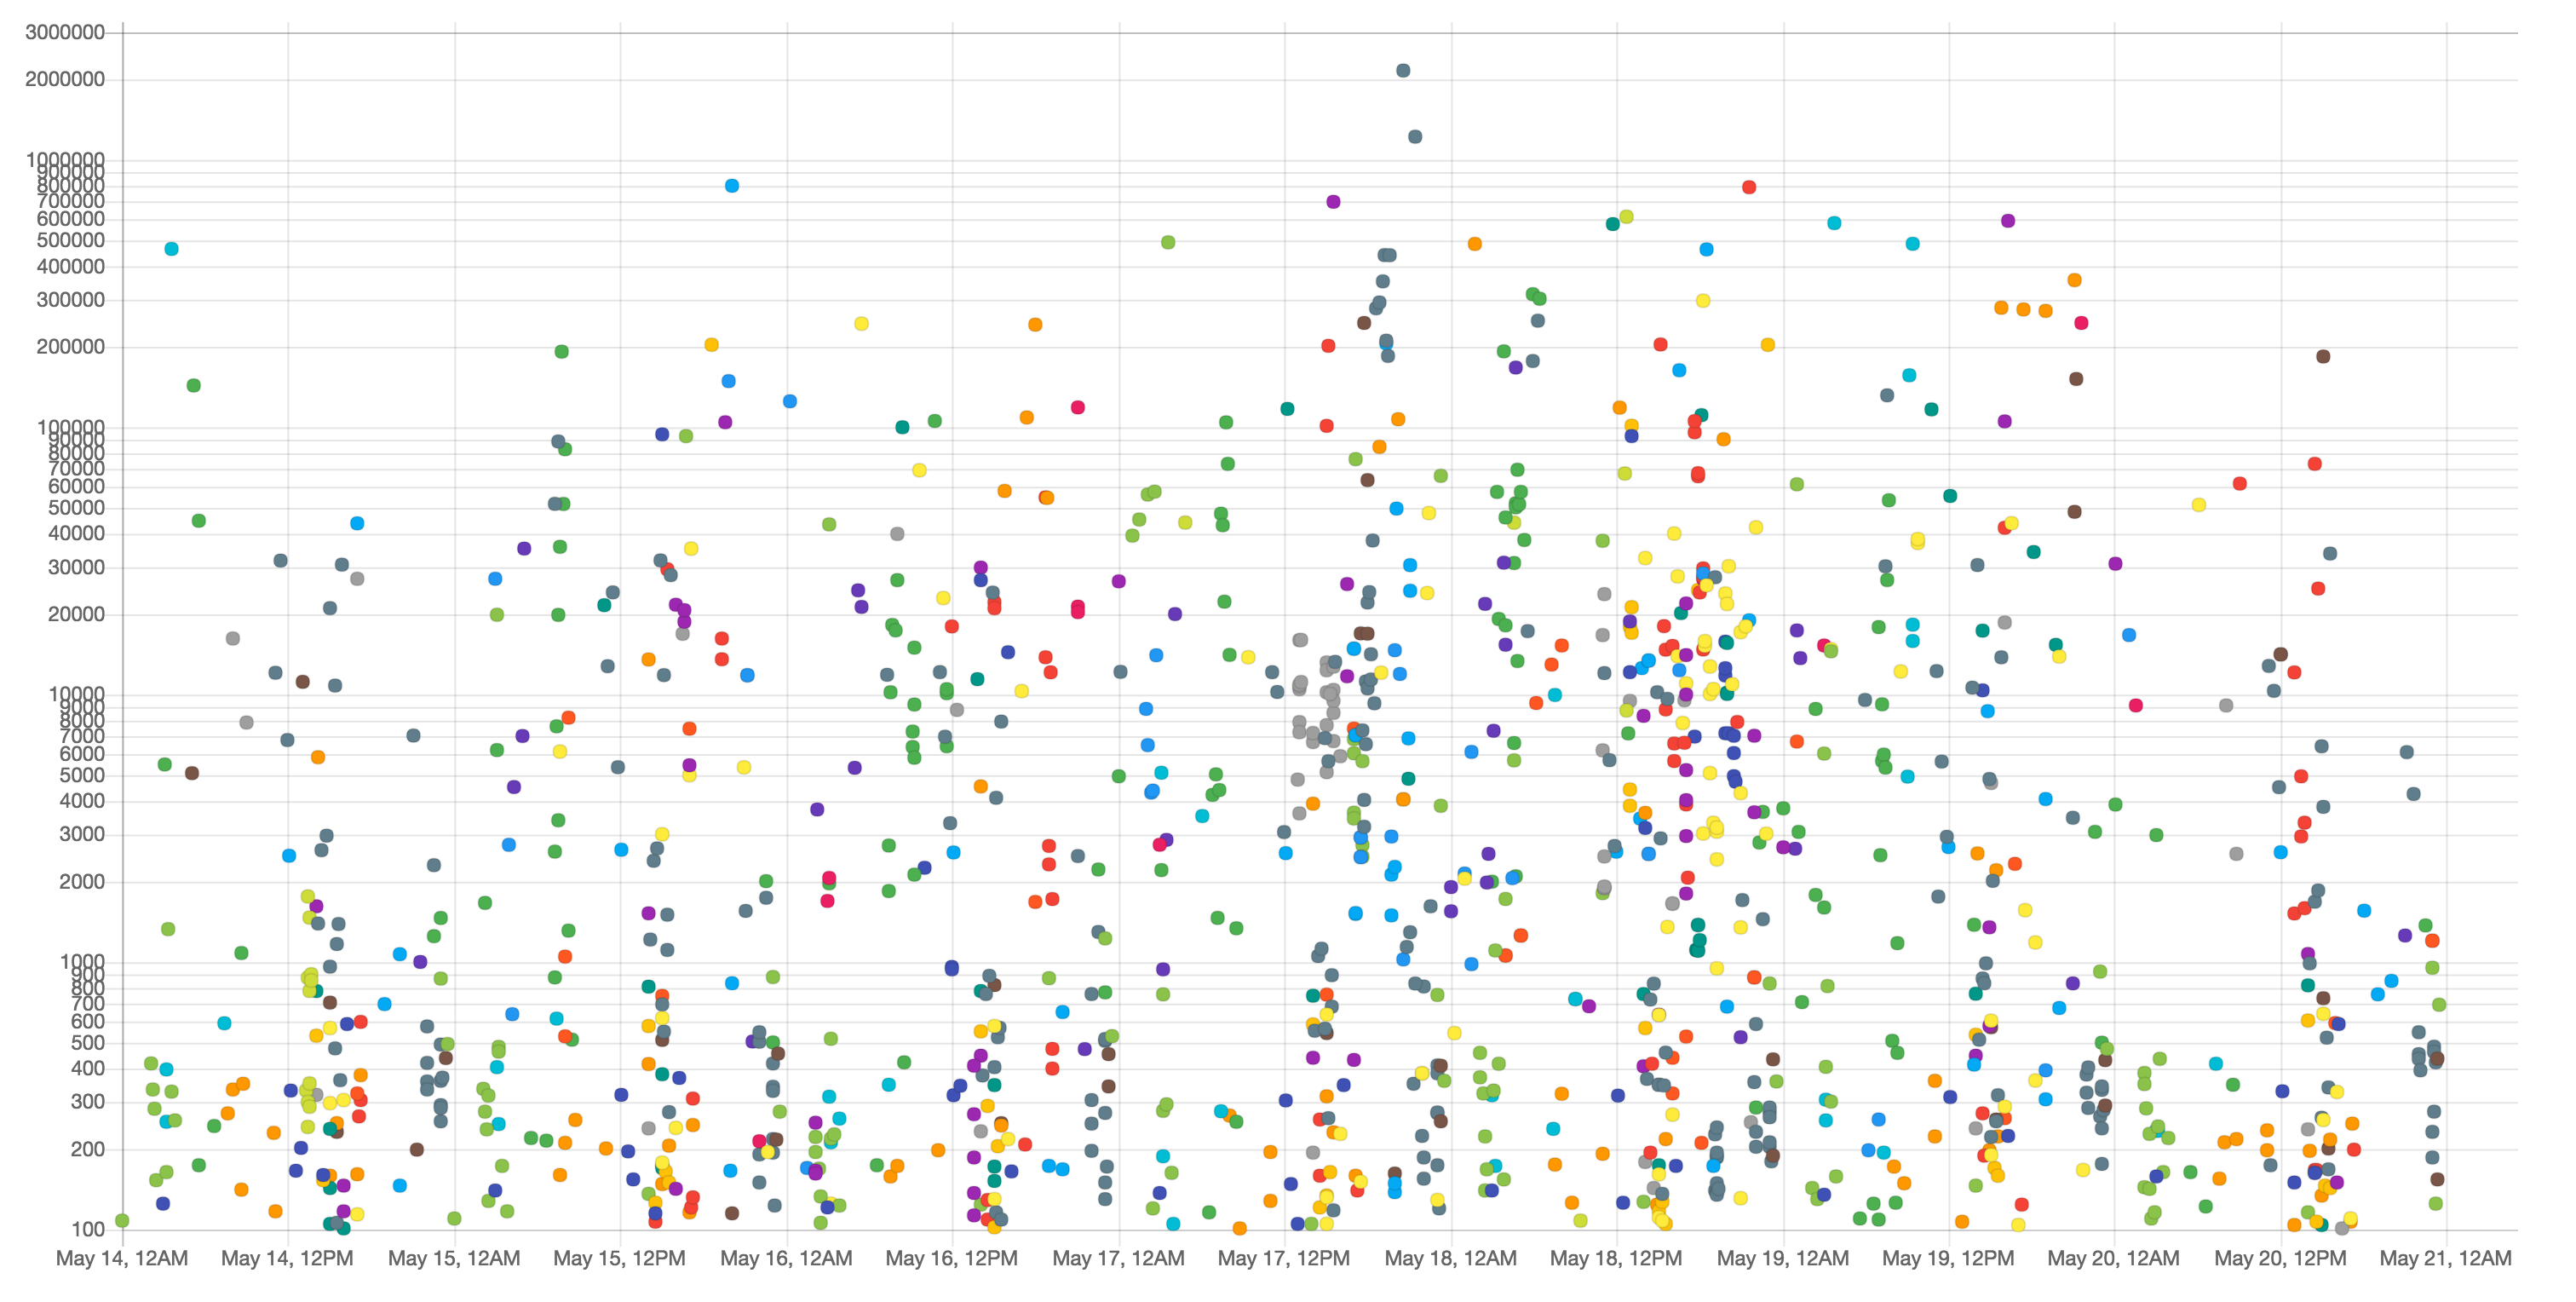2576x1302 pixels.
Task: Click the purple point near 700000 on May 17 afternoon
Action: click(x=1333, y=202)
